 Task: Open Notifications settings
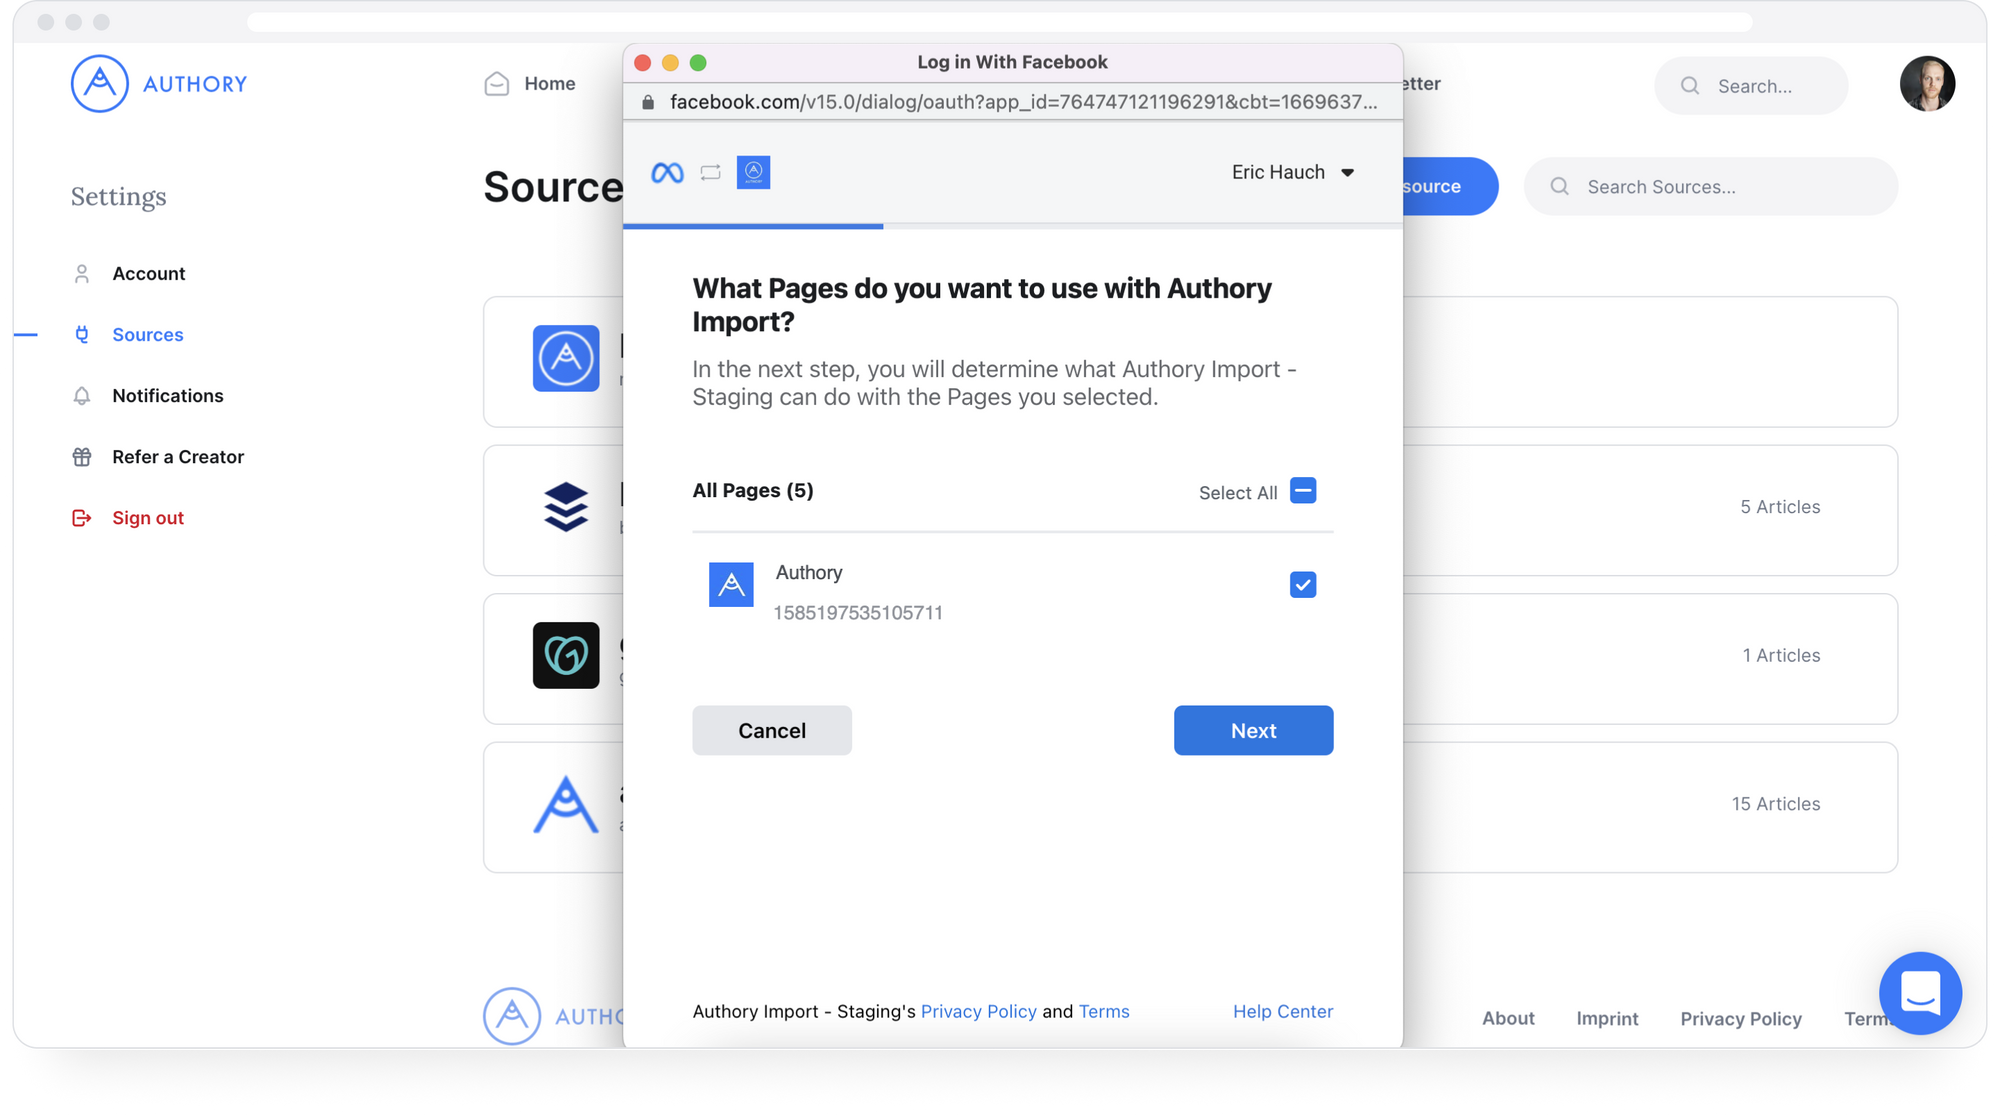coord(167,396)
